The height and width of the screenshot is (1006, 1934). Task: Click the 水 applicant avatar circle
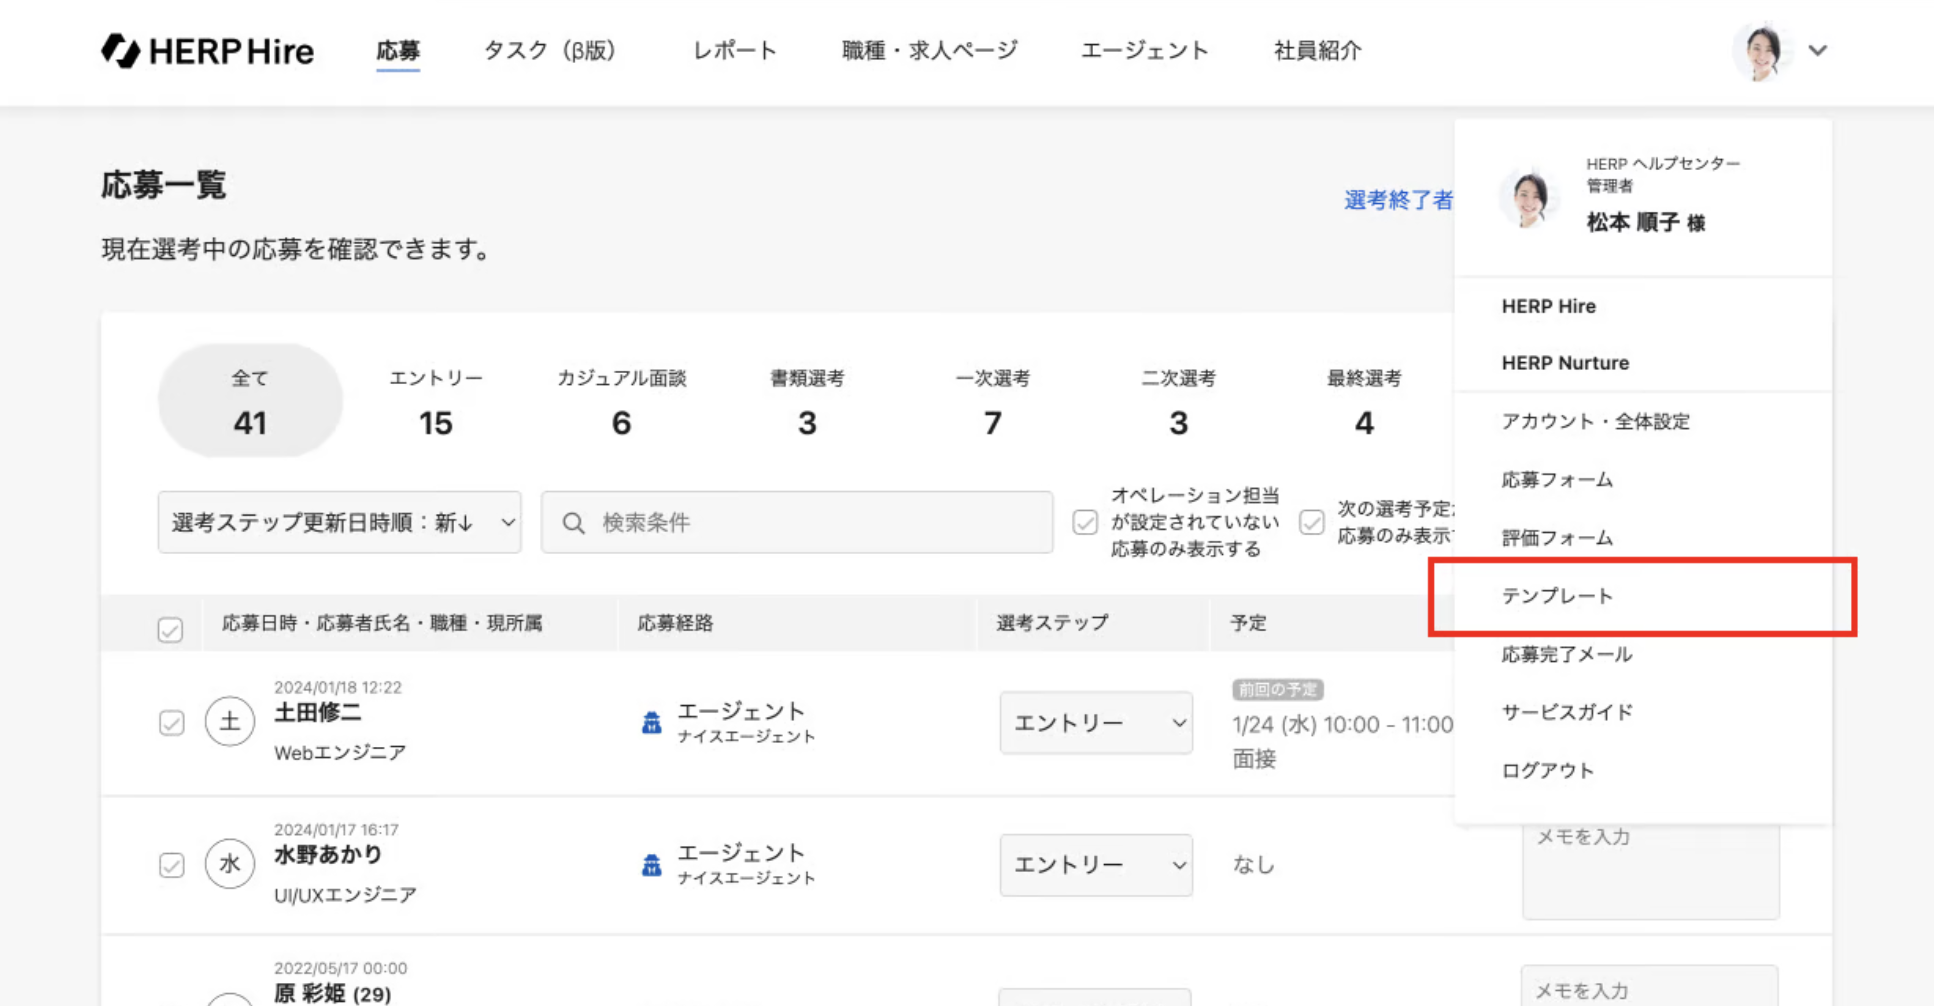click(230, 864)
